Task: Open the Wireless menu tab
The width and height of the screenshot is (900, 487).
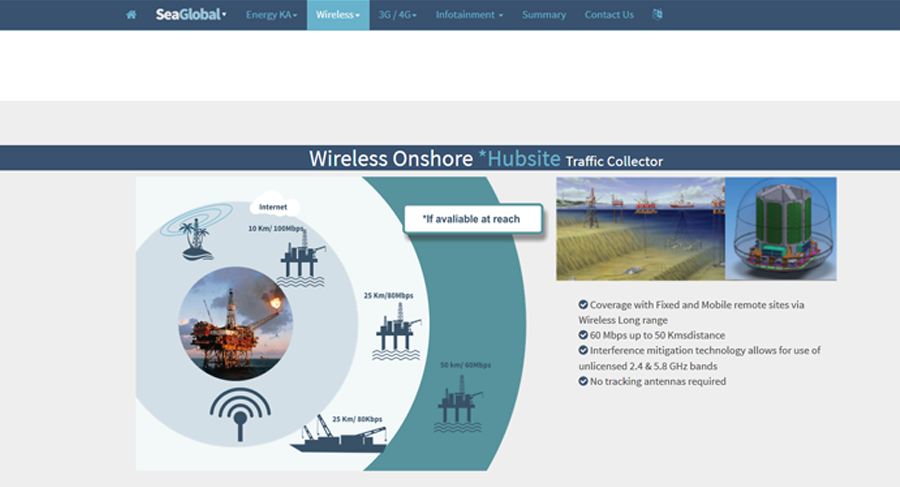Action: [338, 15]
